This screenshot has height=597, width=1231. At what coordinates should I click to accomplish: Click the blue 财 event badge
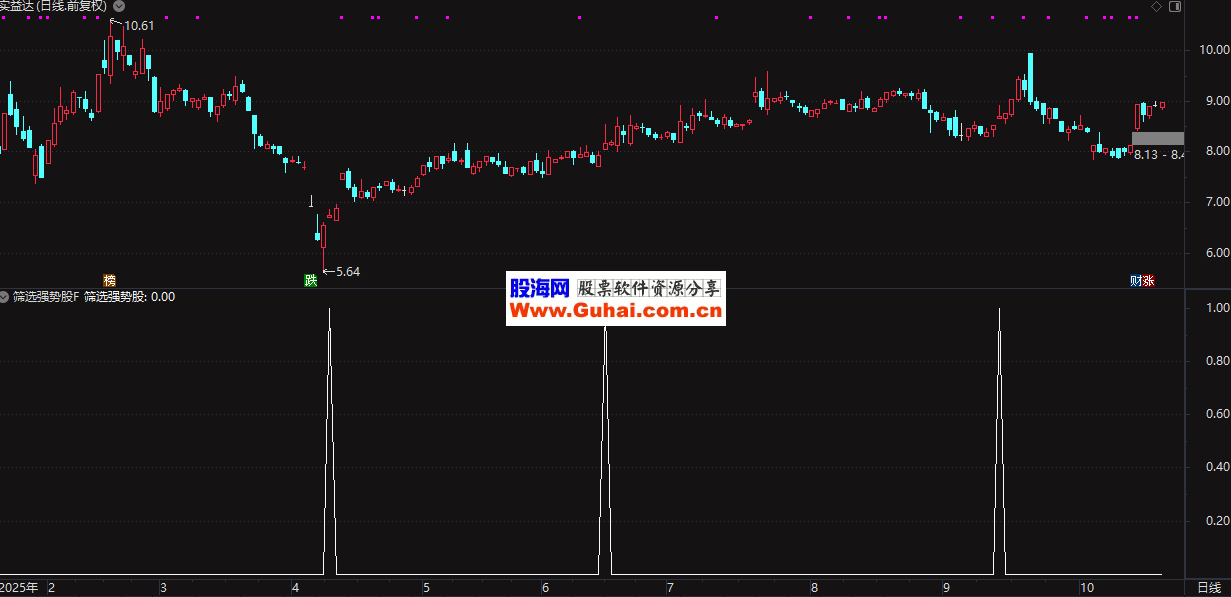point(1136,280)
